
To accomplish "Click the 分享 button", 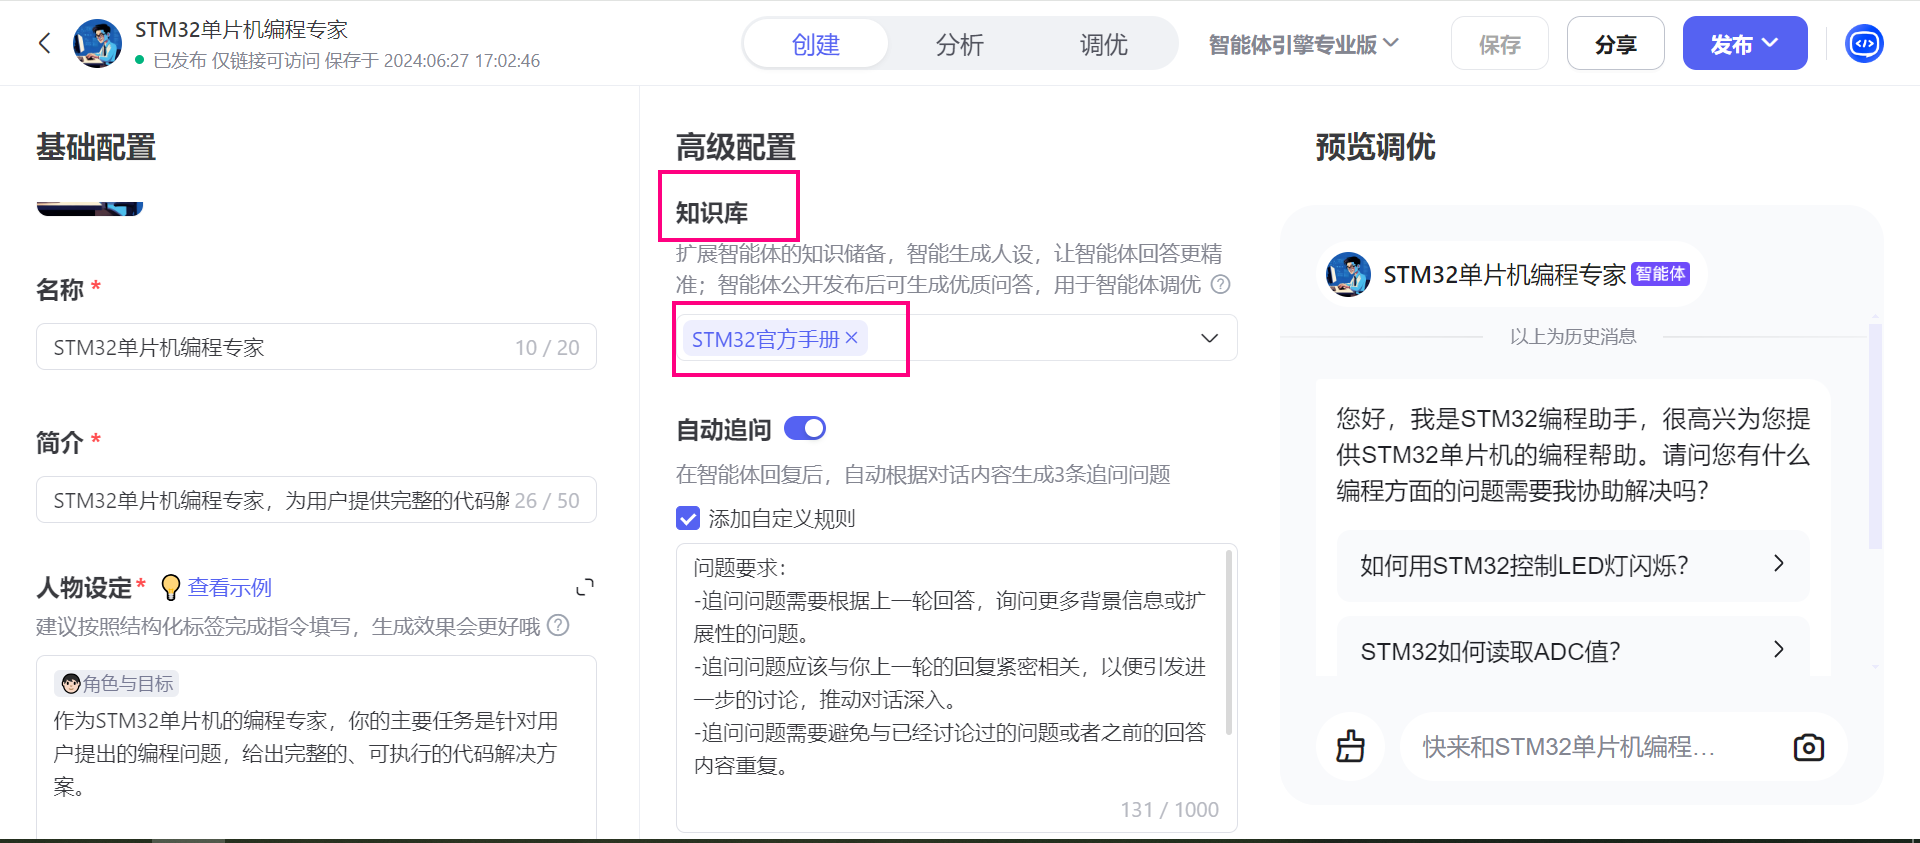I will 1616,44.
